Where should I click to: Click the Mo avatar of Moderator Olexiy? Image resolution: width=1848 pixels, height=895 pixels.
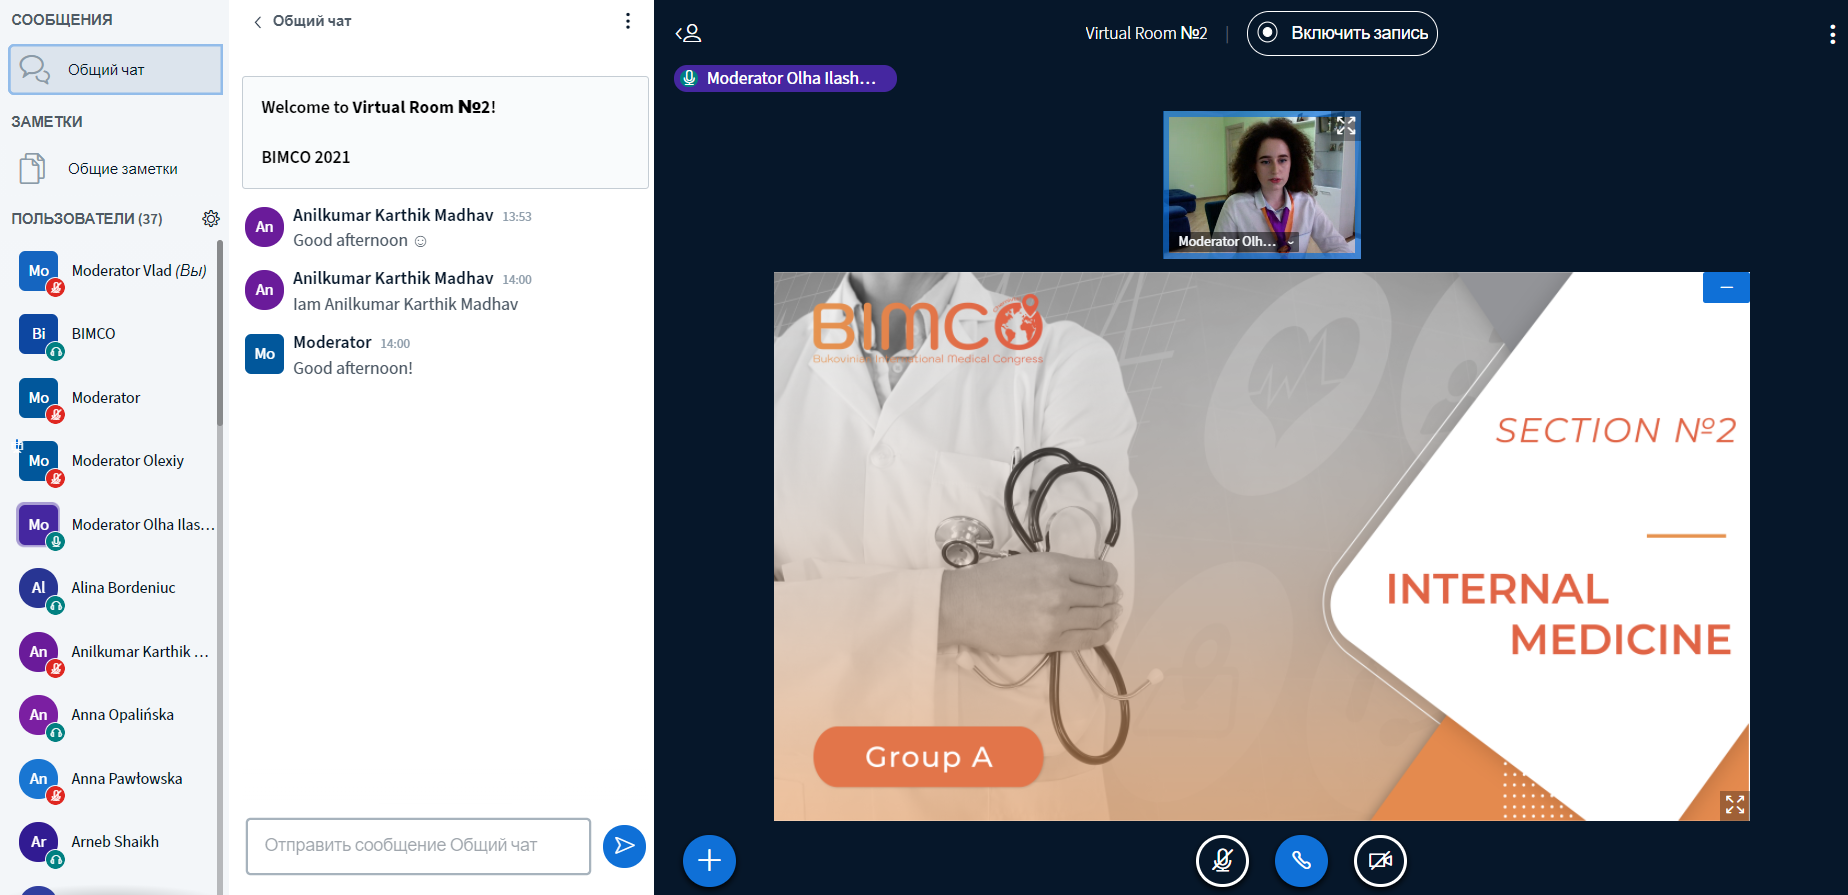coord(39,461)
